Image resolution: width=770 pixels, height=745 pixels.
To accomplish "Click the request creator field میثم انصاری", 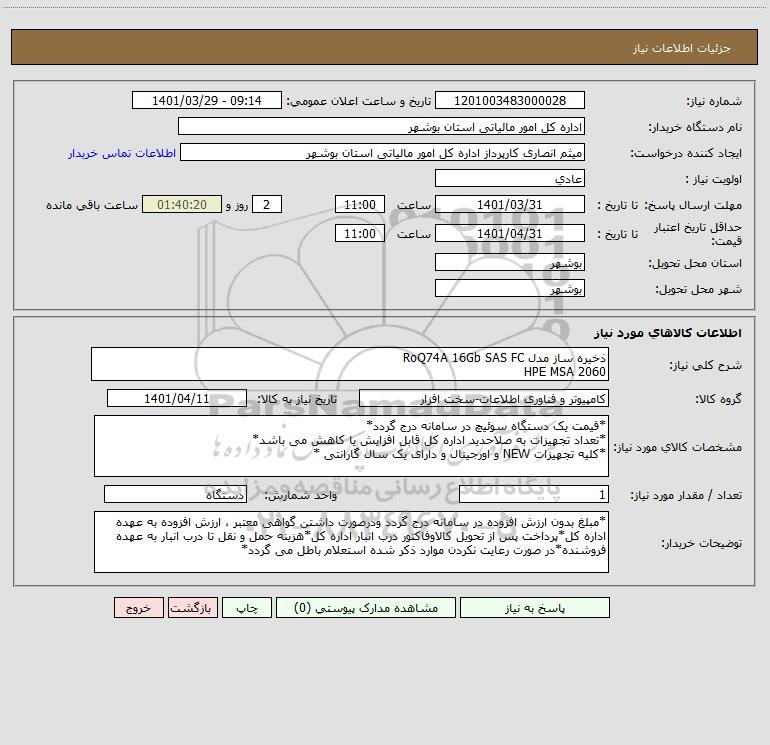I will pos(382,152).
